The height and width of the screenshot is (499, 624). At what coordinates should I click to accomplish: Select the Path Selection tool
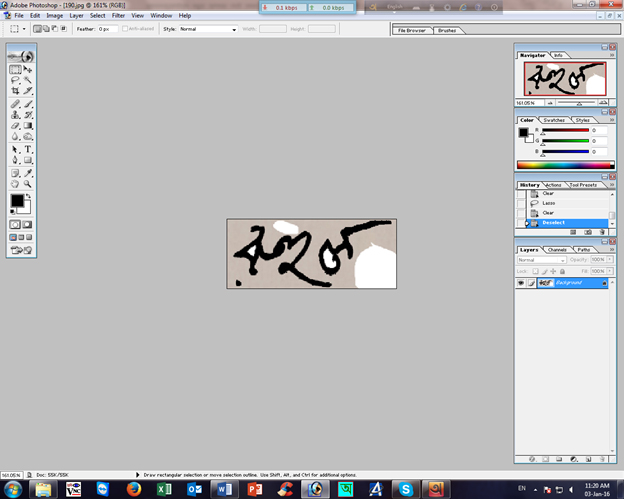15,150
